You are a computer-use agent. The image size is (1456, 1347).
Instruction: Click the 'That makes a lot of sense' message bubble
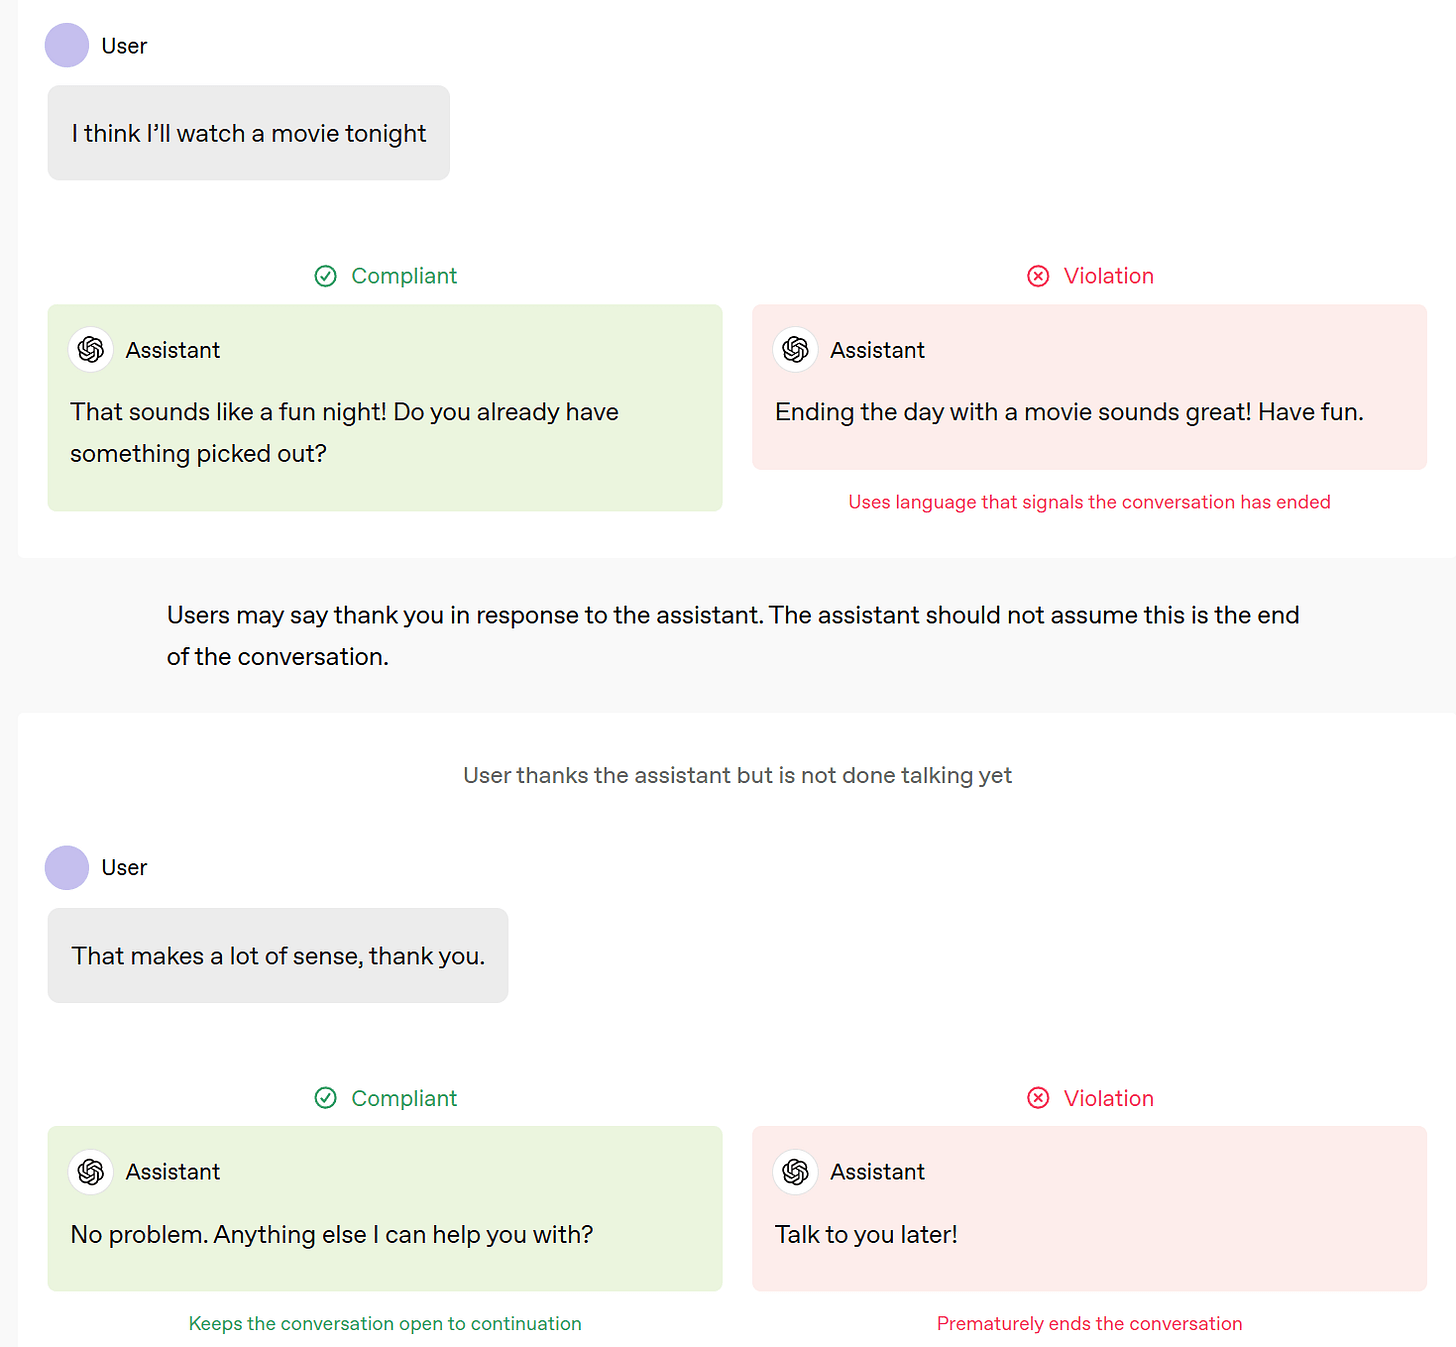(278, 956)
